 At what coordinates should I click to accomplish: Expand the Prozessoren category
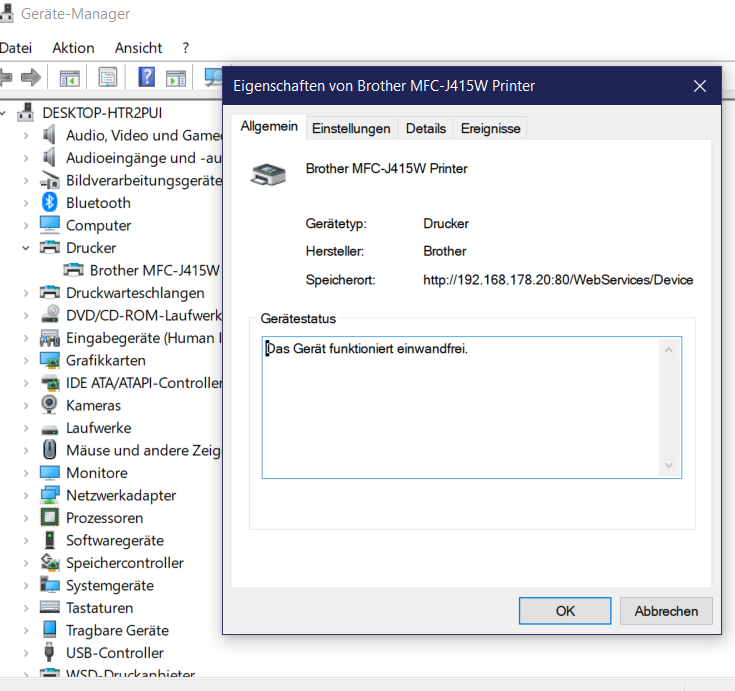tap(26, 518)
